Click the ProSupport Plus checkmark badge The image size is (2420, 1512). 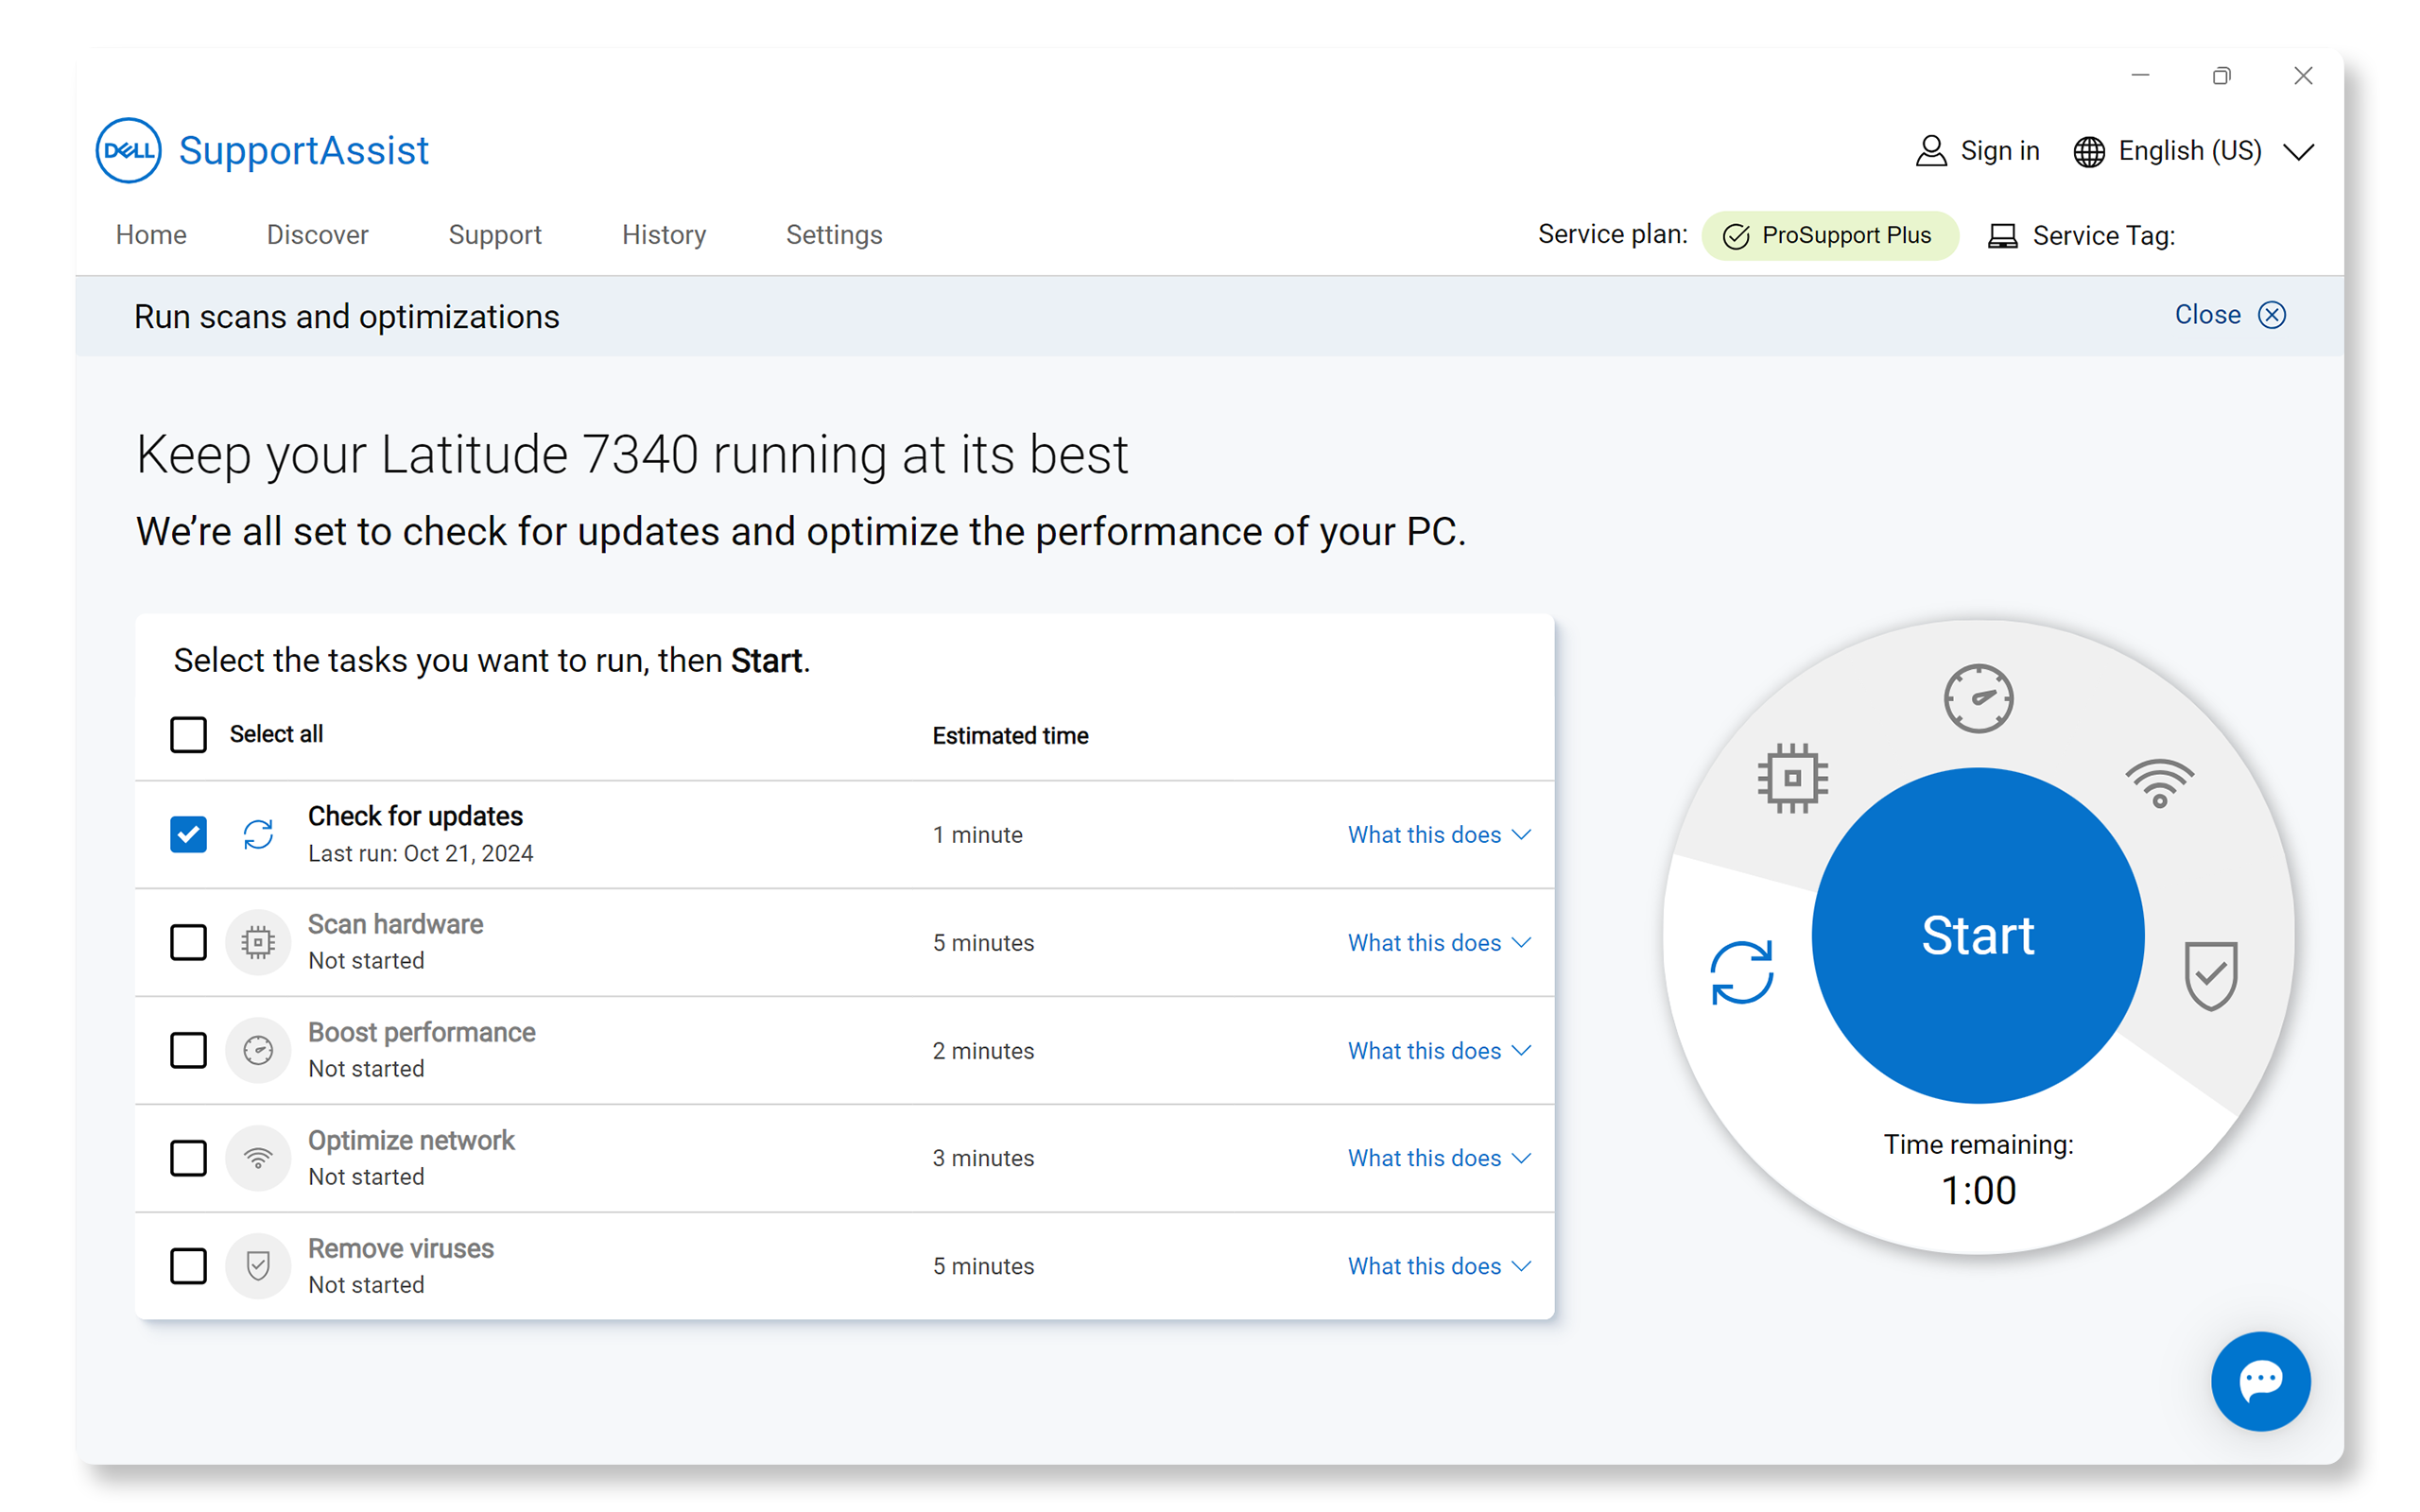pos(1736,236)
